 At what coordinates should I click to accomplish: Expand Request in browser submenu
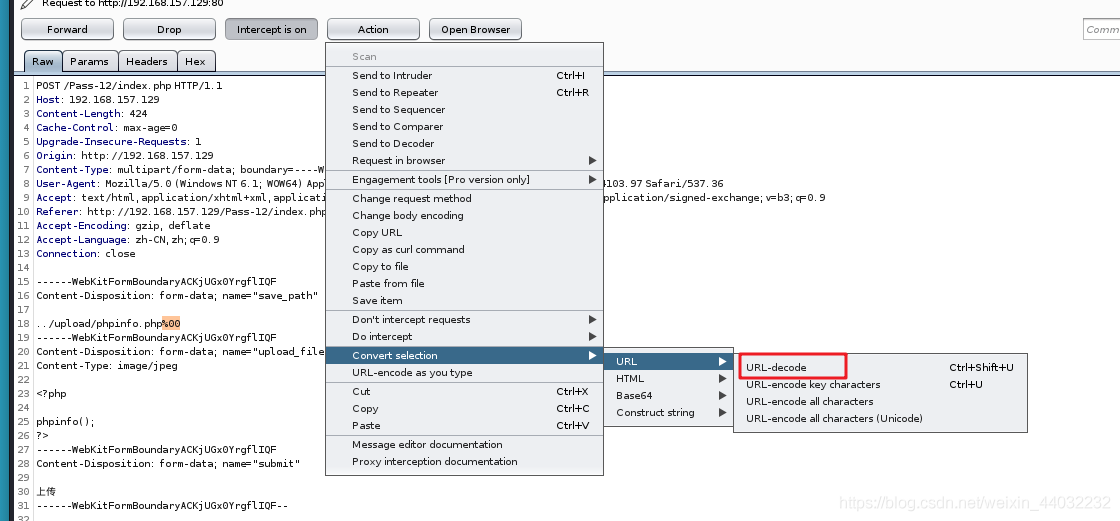[x=464, y=161]
